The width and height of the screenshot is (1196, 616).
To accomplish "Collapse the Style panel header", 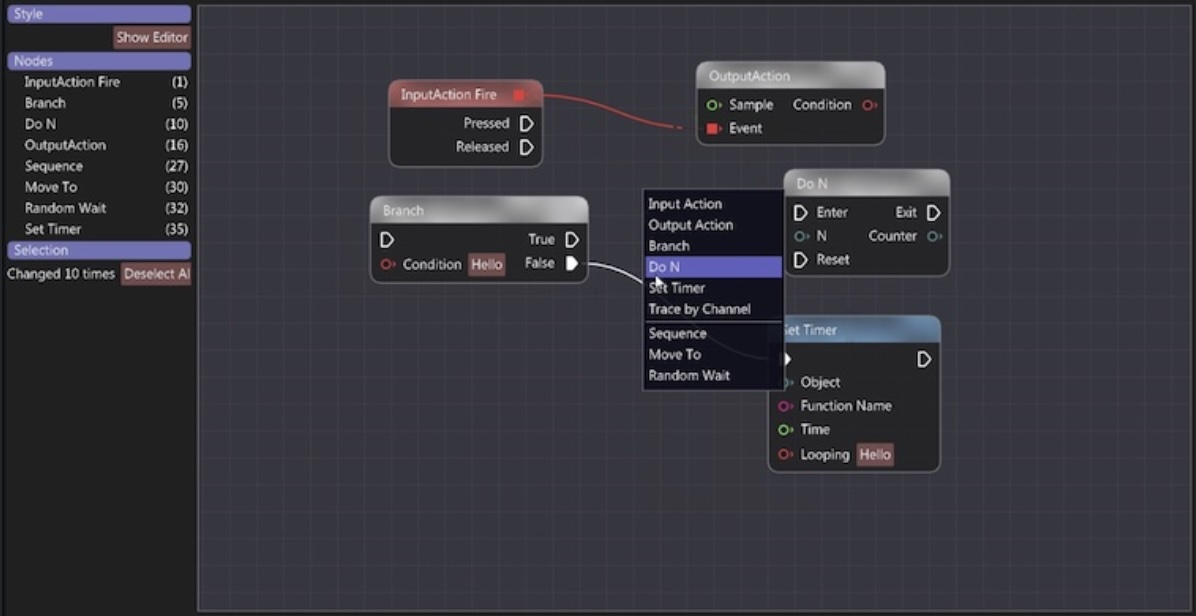I will pyautogui.click(x=97, y=13).
